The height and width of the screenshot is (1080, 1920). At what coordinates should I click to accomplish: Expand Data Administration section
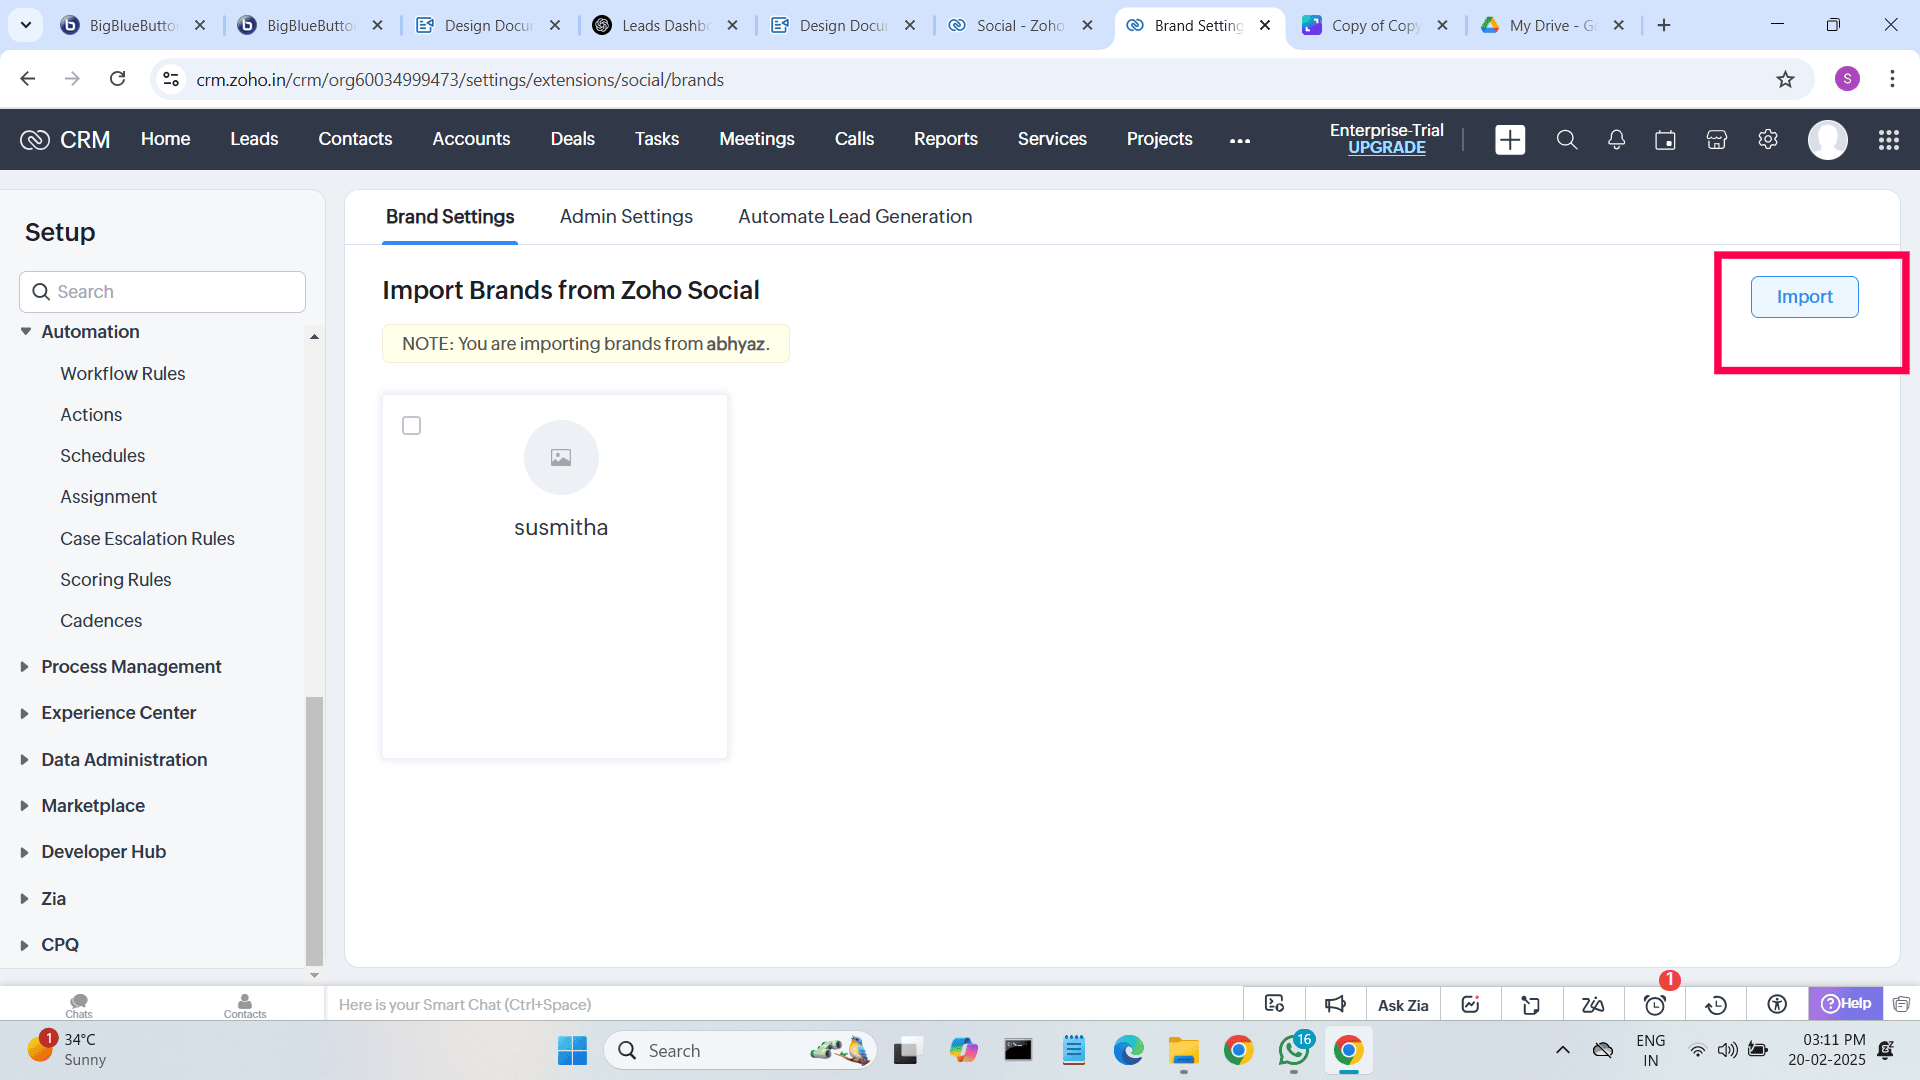24,760
